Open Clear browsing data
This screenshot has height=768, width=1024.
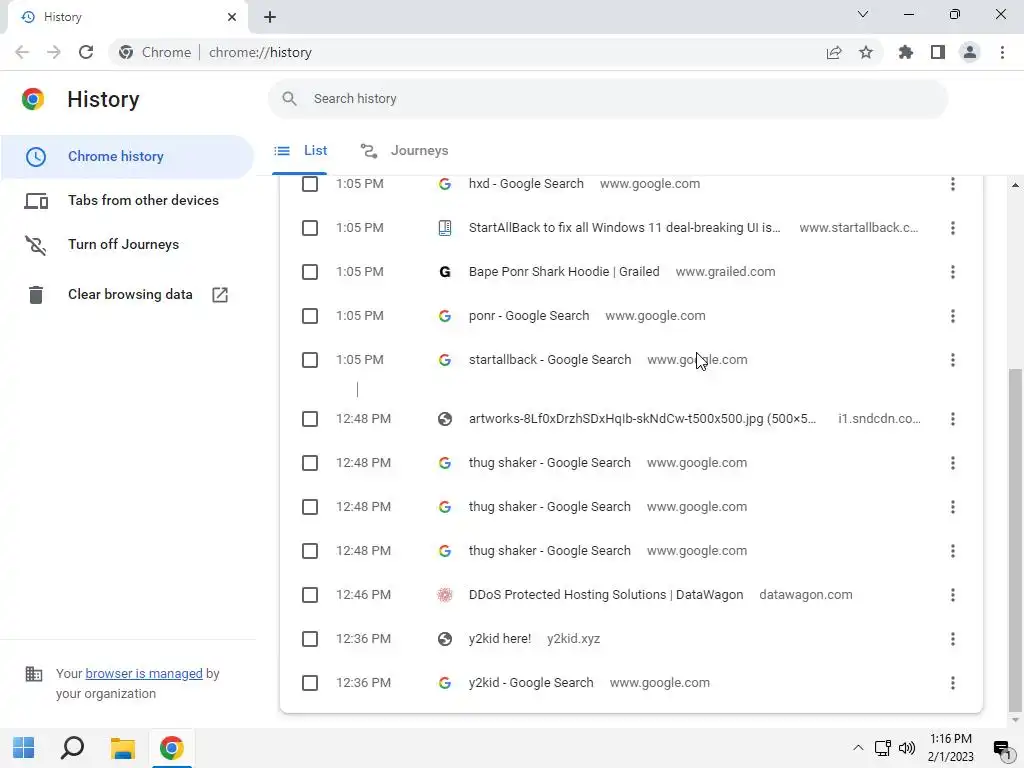point(127,295)
